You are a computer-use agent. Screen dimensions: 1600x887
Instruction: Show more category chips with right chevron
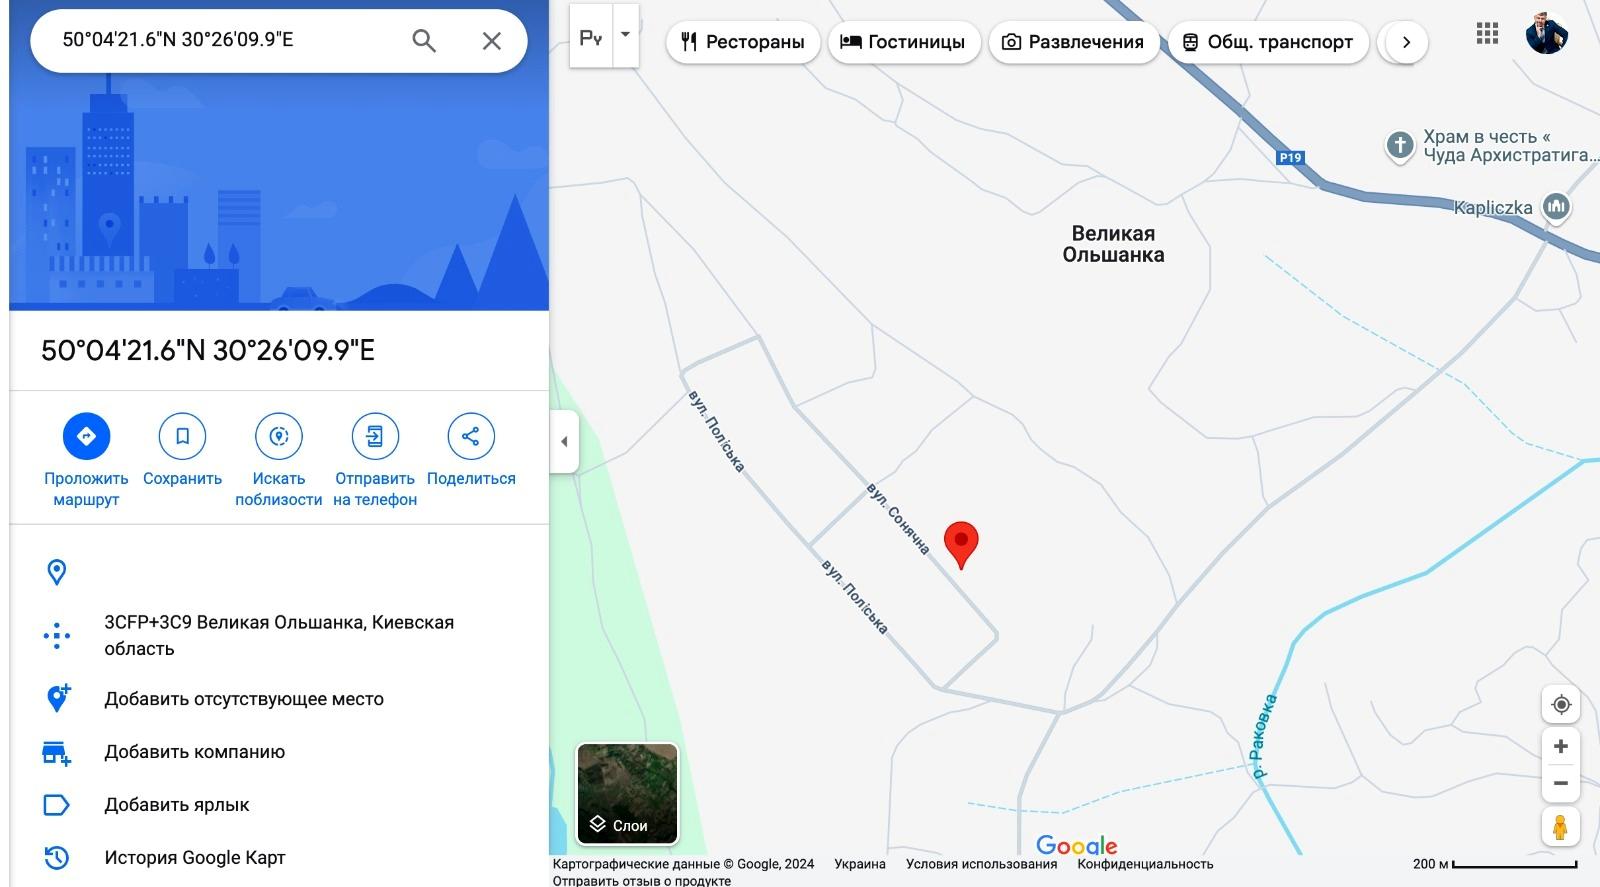click(1406, 42)
